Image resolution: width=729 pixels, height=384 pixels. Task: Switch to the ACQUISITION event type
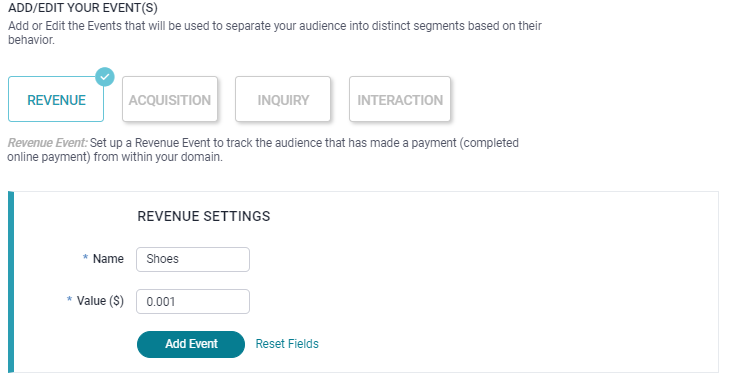tap(170, 99)
